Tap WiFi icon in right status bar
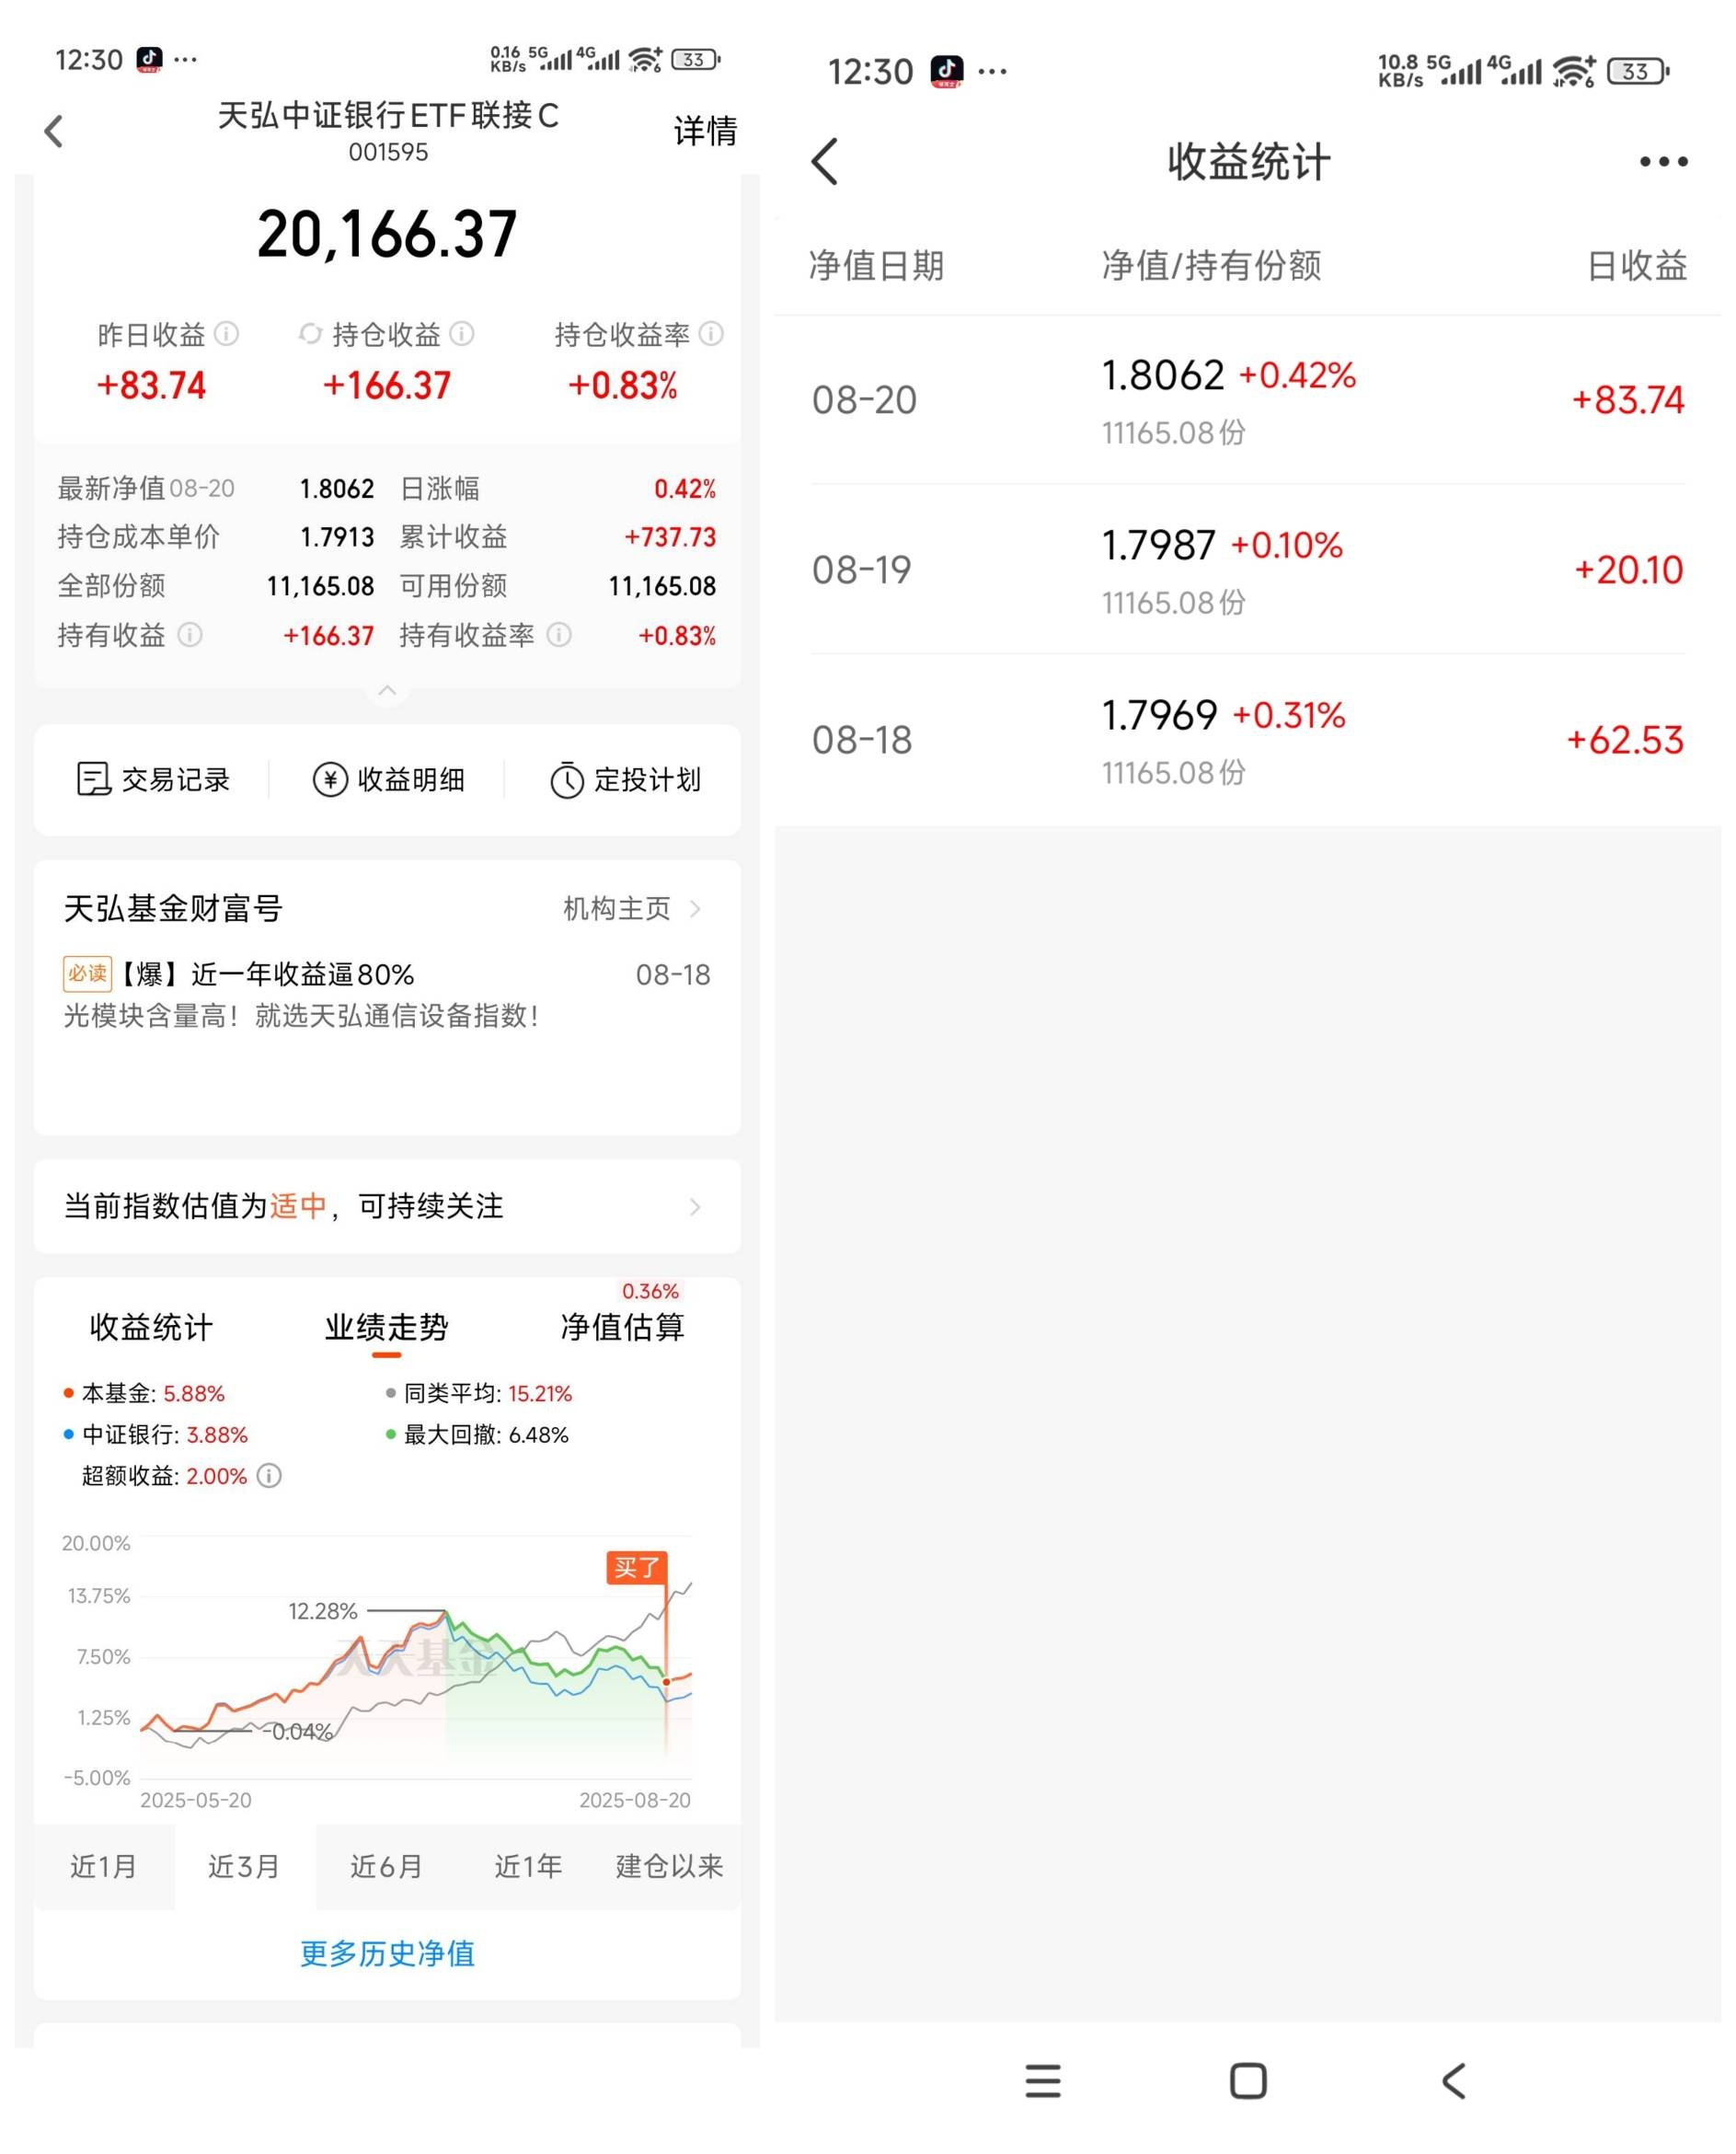 point(1575,70)
